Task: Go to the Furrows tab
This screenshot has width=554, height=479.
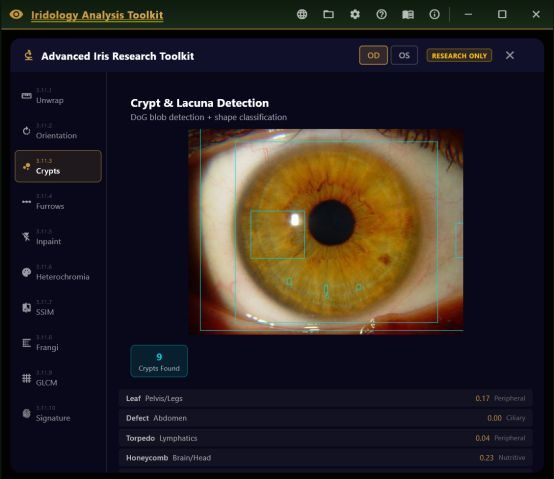Action: tap(58, 202)
